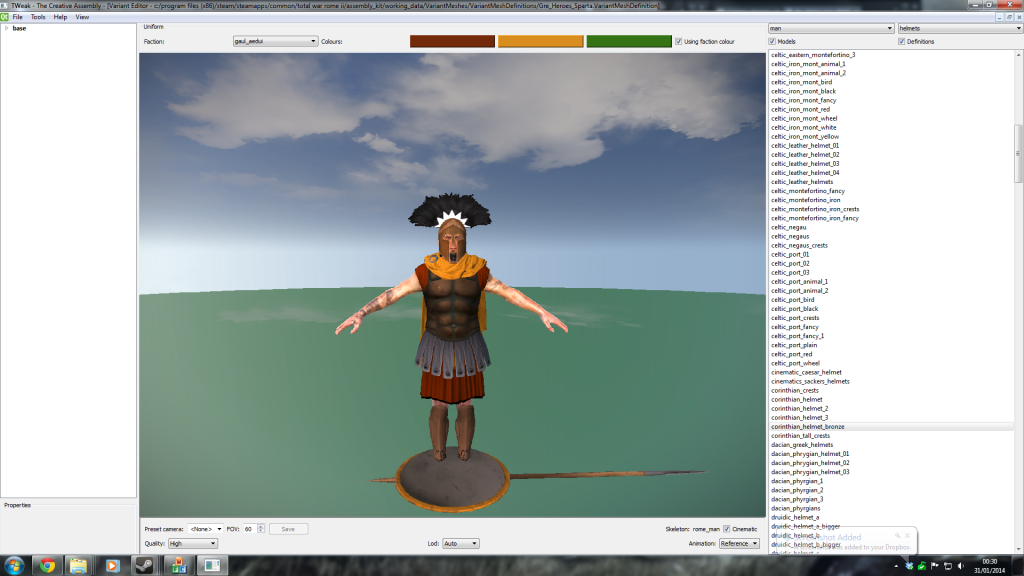Click the Save camera button
1024x576 pixels.
click(288, 528)
